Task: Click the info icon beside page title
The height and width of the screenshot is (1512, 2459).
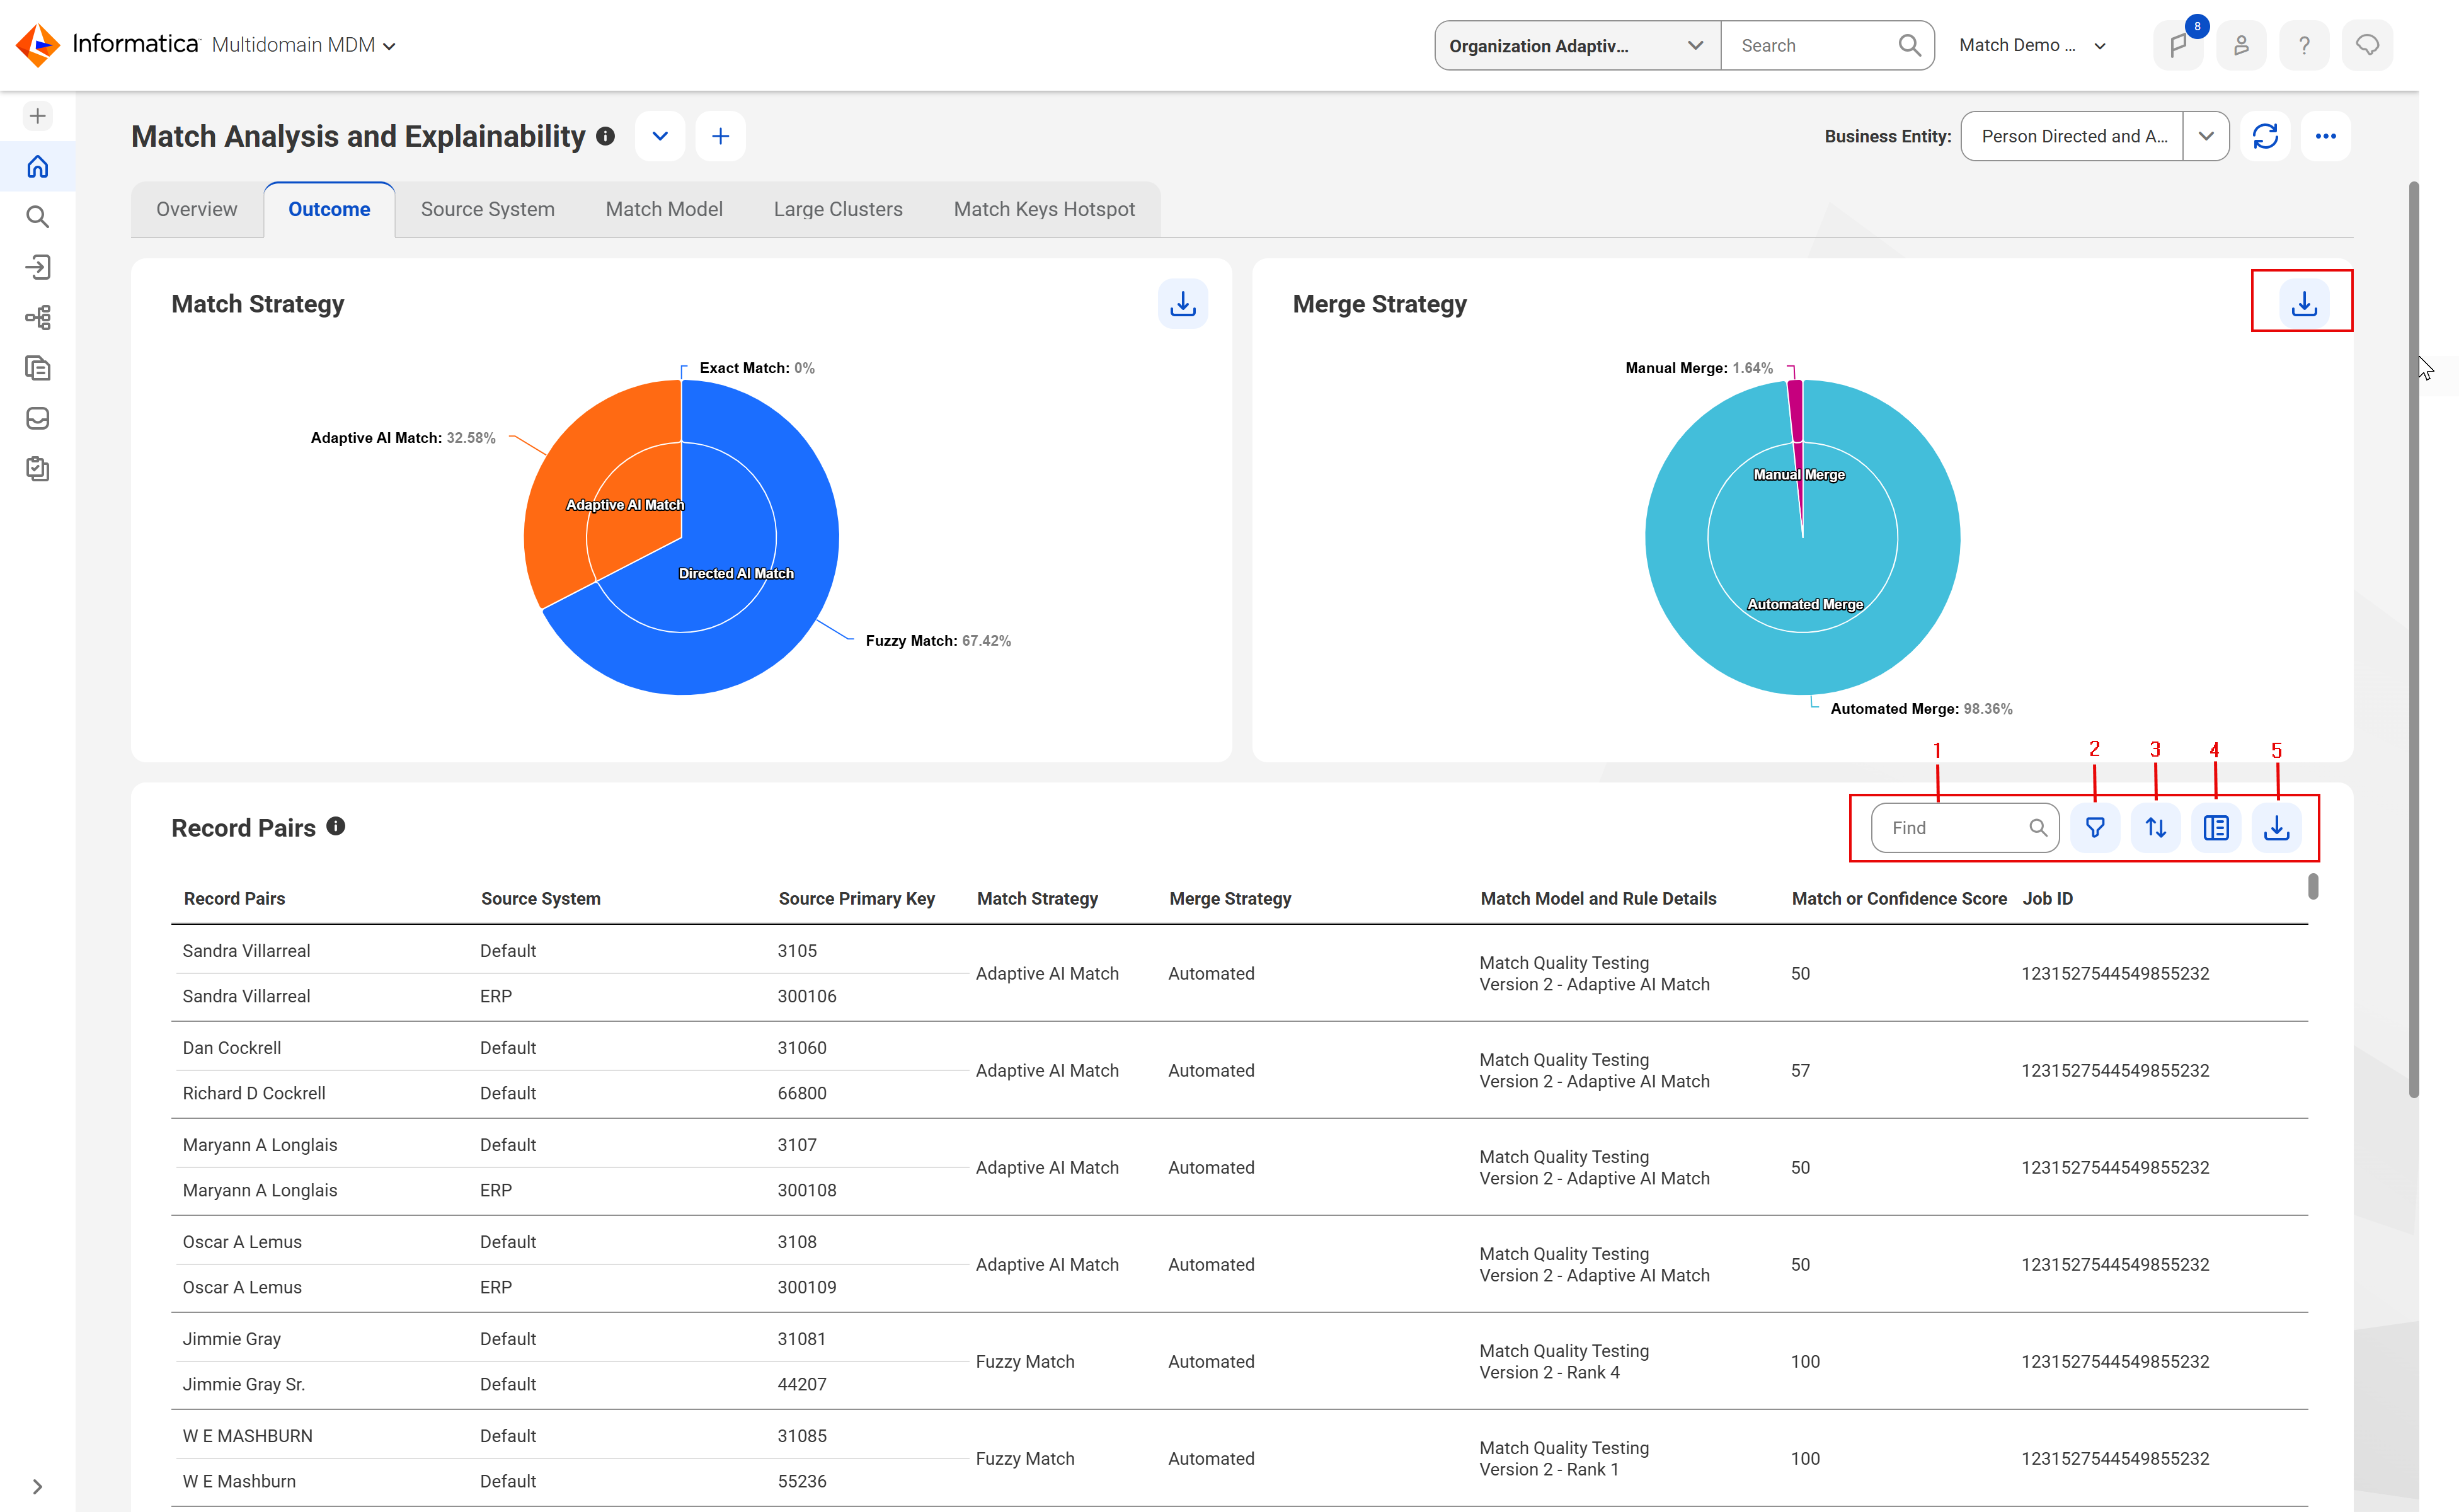Action: click(x=605, y=136)
